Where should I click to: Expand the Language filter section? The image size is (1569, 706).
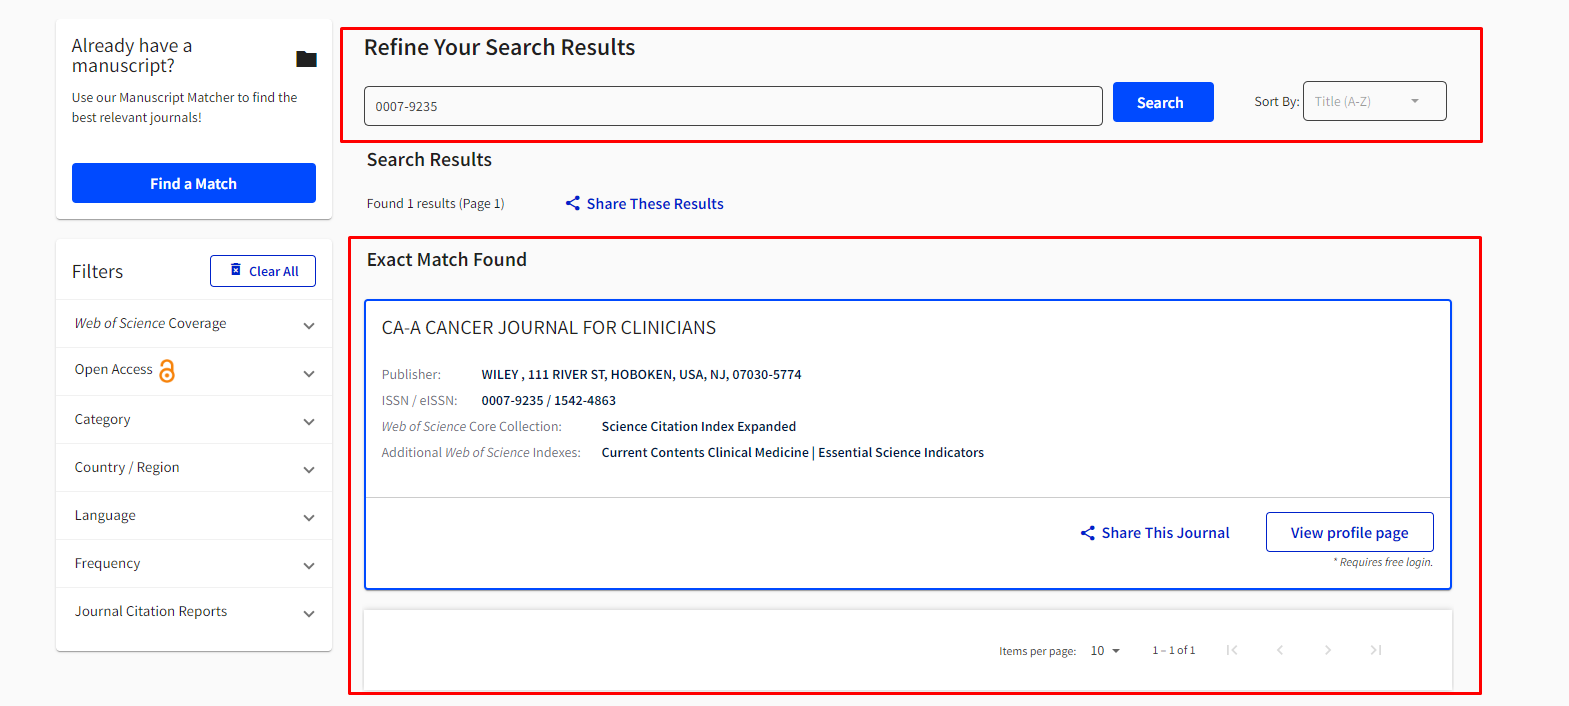[309, 517]
